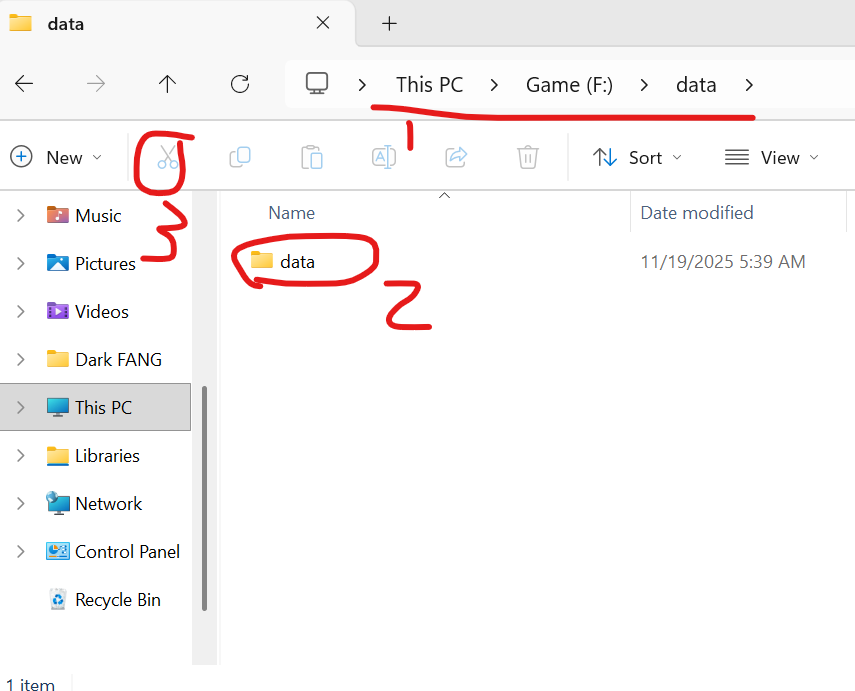
Task: Open a new tab with plus button
Action: (389, 23)
